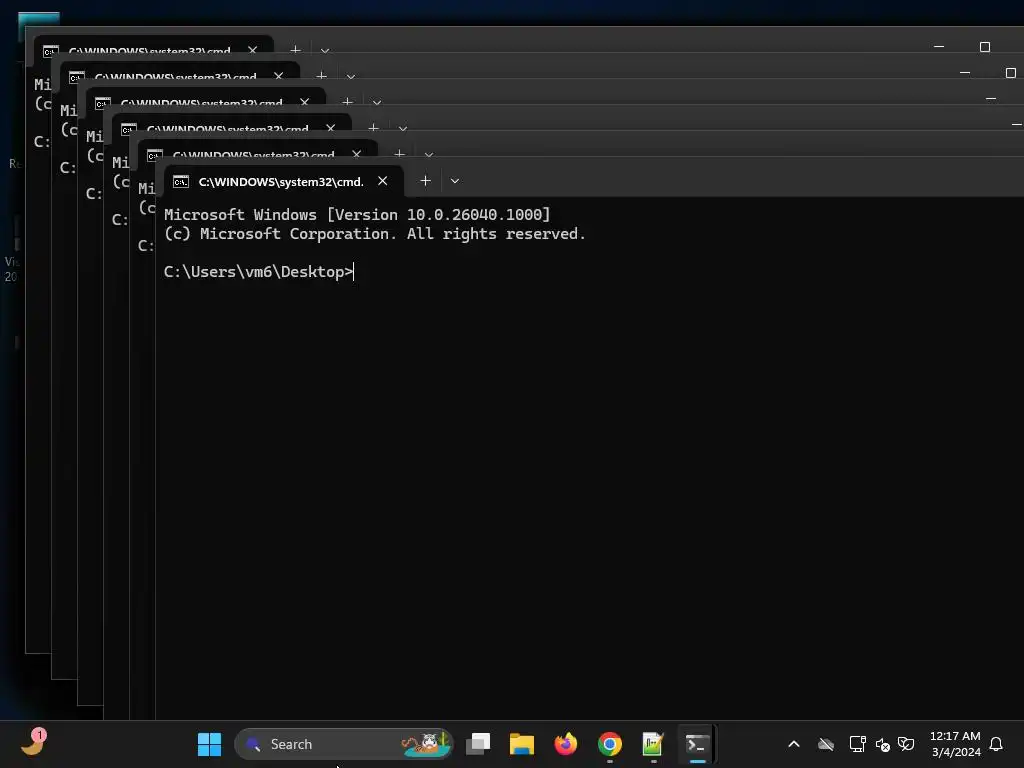Viewport: 1024px width, 768px height.
Task: Open the fourth-from-back Terminal window's dropdown chevron
Action: 403,128
